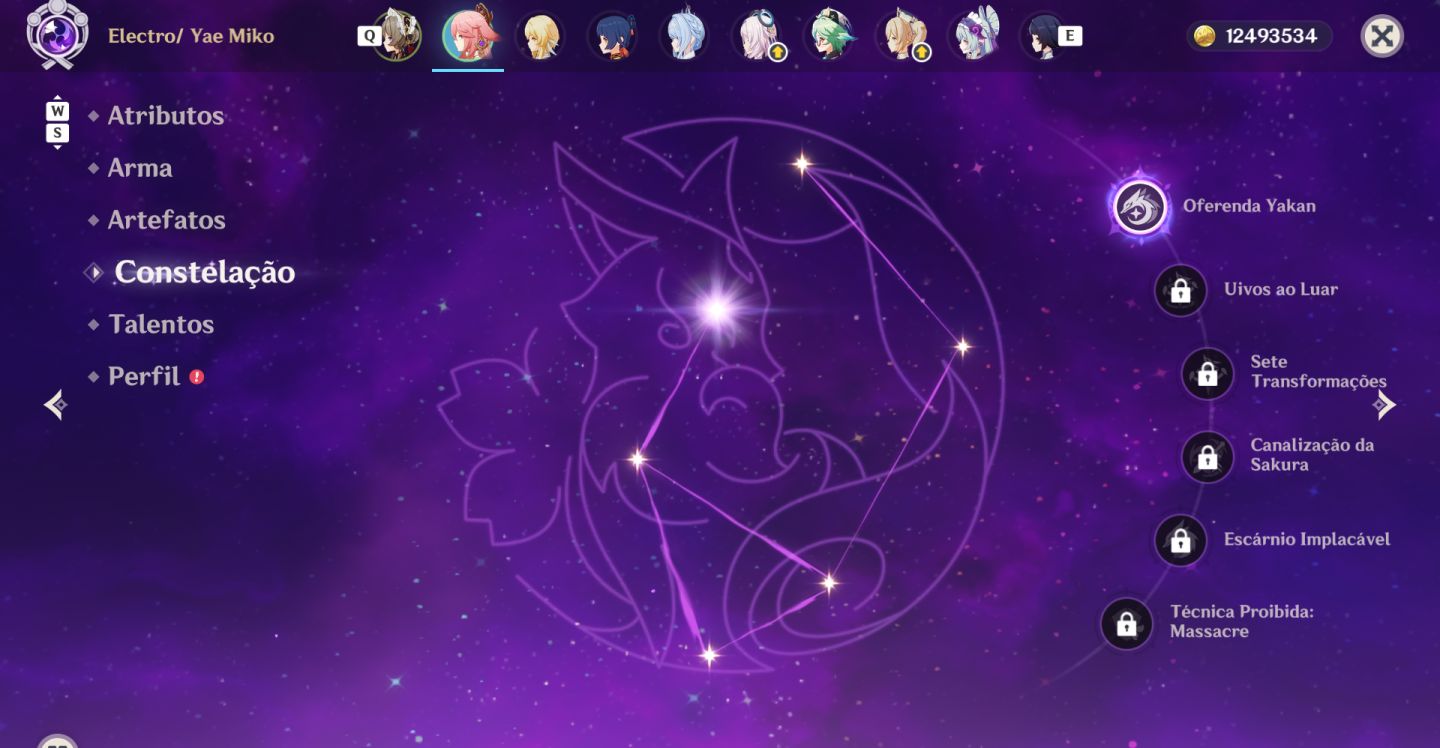The image size is (1440, 748).
Task: Select the dark-blue-haired avatar in red outfit
Action: (x=612, y=36)
